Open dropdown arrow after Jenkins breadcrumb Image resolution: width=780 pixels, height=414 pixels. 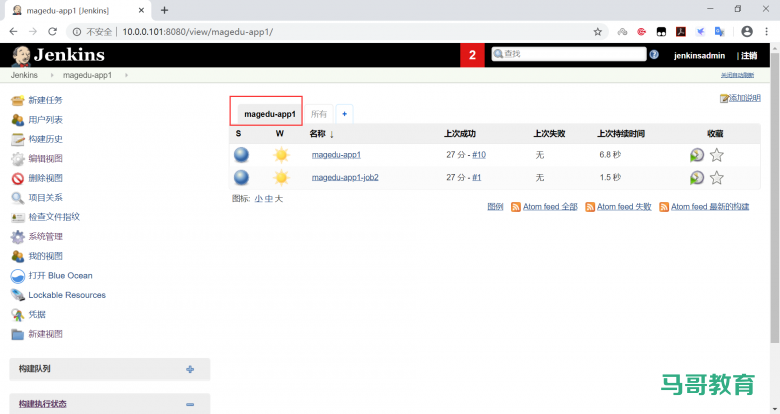pyautogui.click(x=51, y=75)
